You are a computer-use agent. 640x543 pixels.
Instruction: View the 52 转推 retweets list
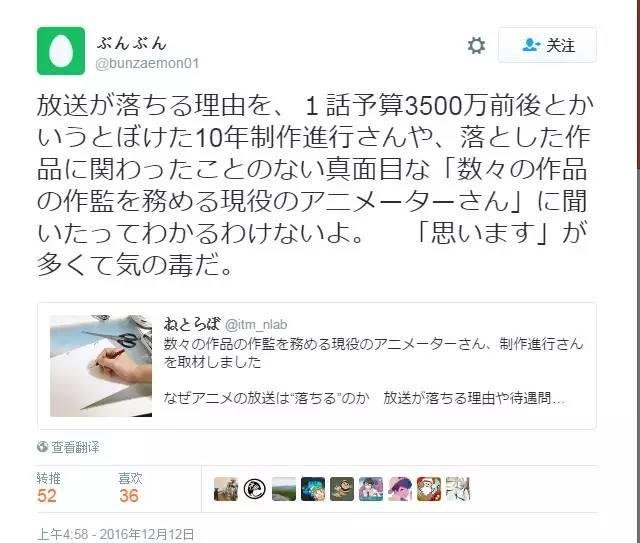(x=48, y=487)
